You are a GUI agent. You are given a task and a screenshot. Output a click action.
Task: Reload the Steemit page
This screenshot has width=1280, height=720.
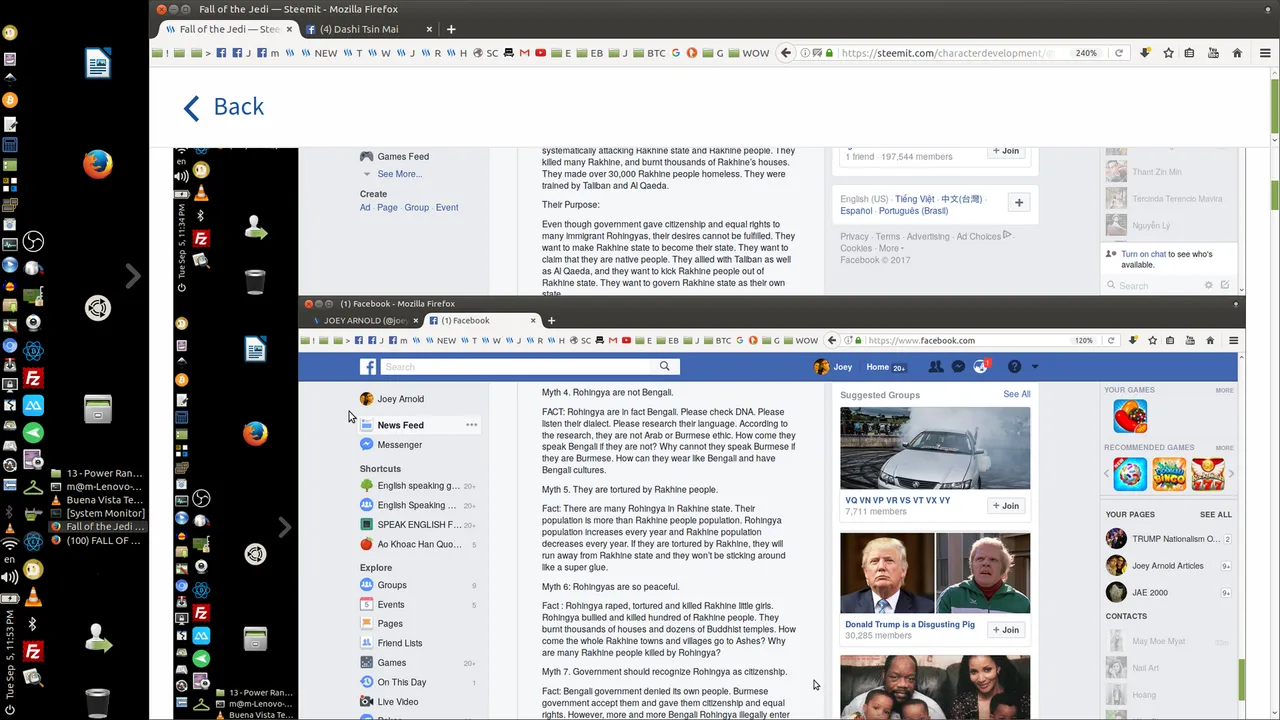point(1119,53)
